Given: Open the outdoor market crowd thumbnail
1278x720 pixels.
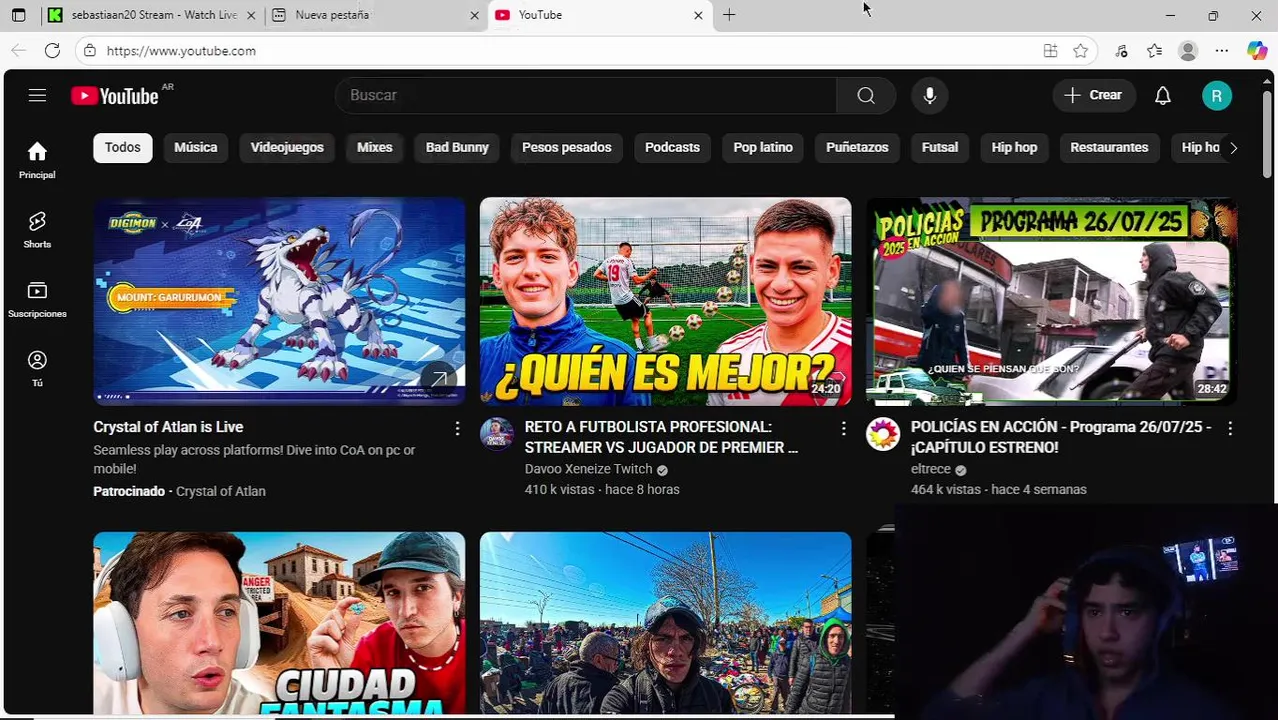Looking at the screenshot, I should (x=665, y=623).
